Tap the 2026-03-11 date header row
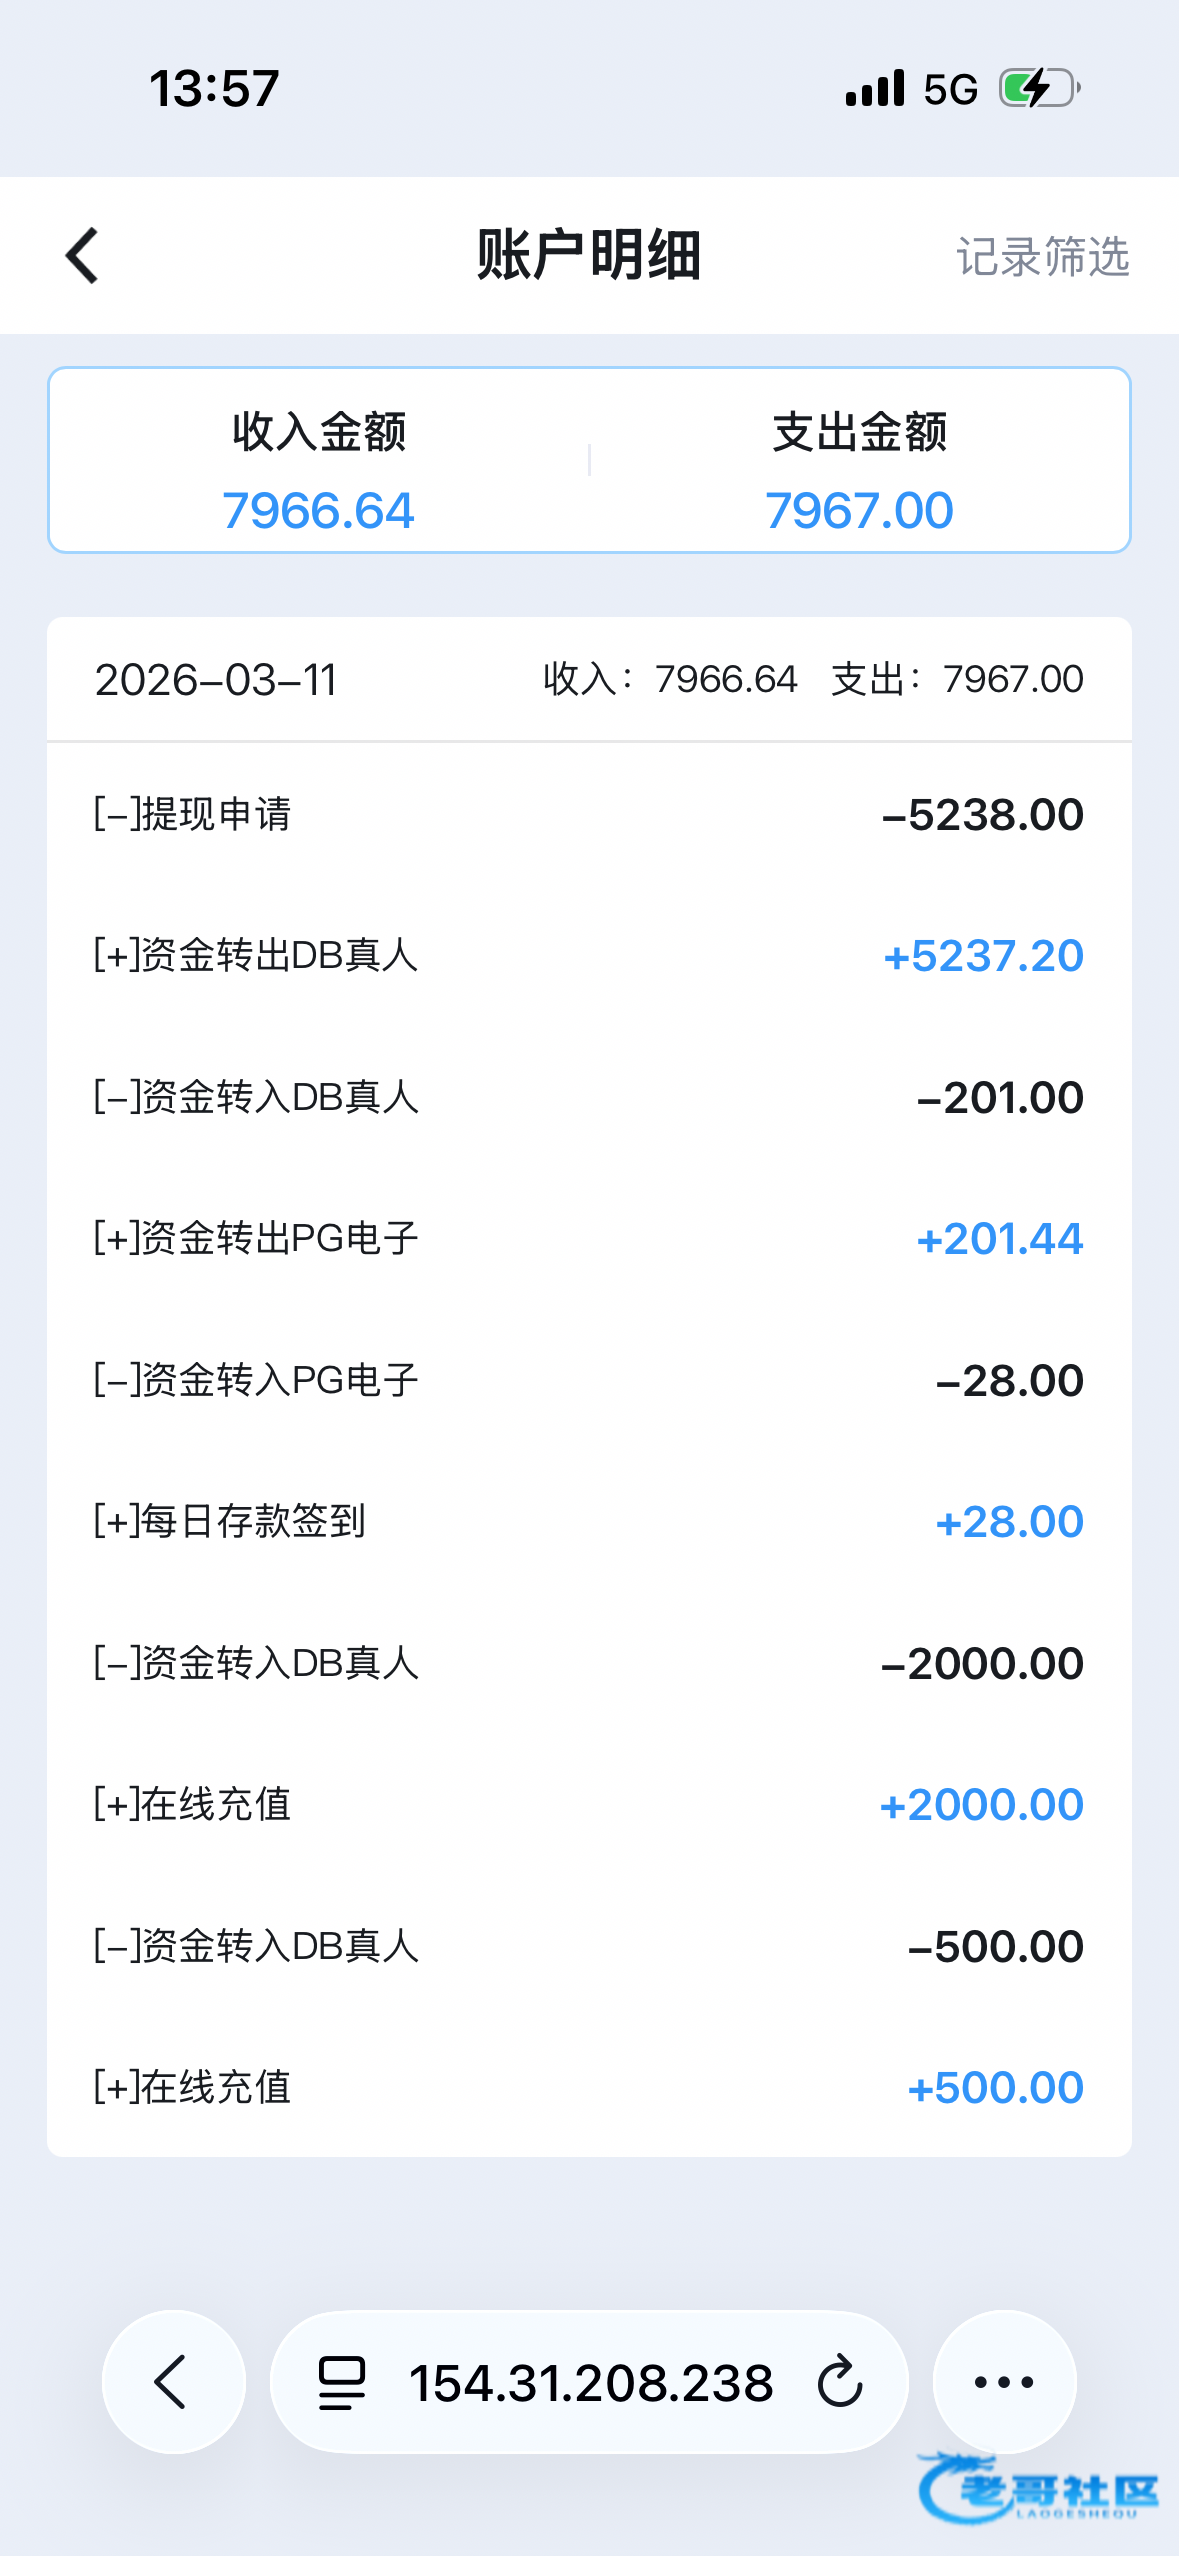 coord(589,680)
